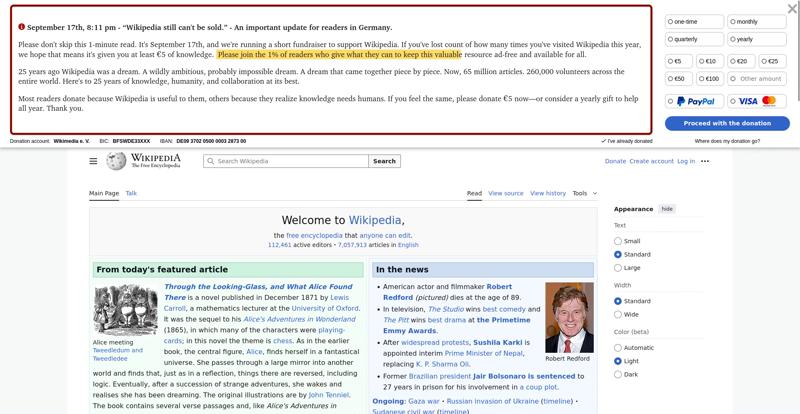Select the Read tab
Screen dimensions: 800x414
(x=474, y=193)
